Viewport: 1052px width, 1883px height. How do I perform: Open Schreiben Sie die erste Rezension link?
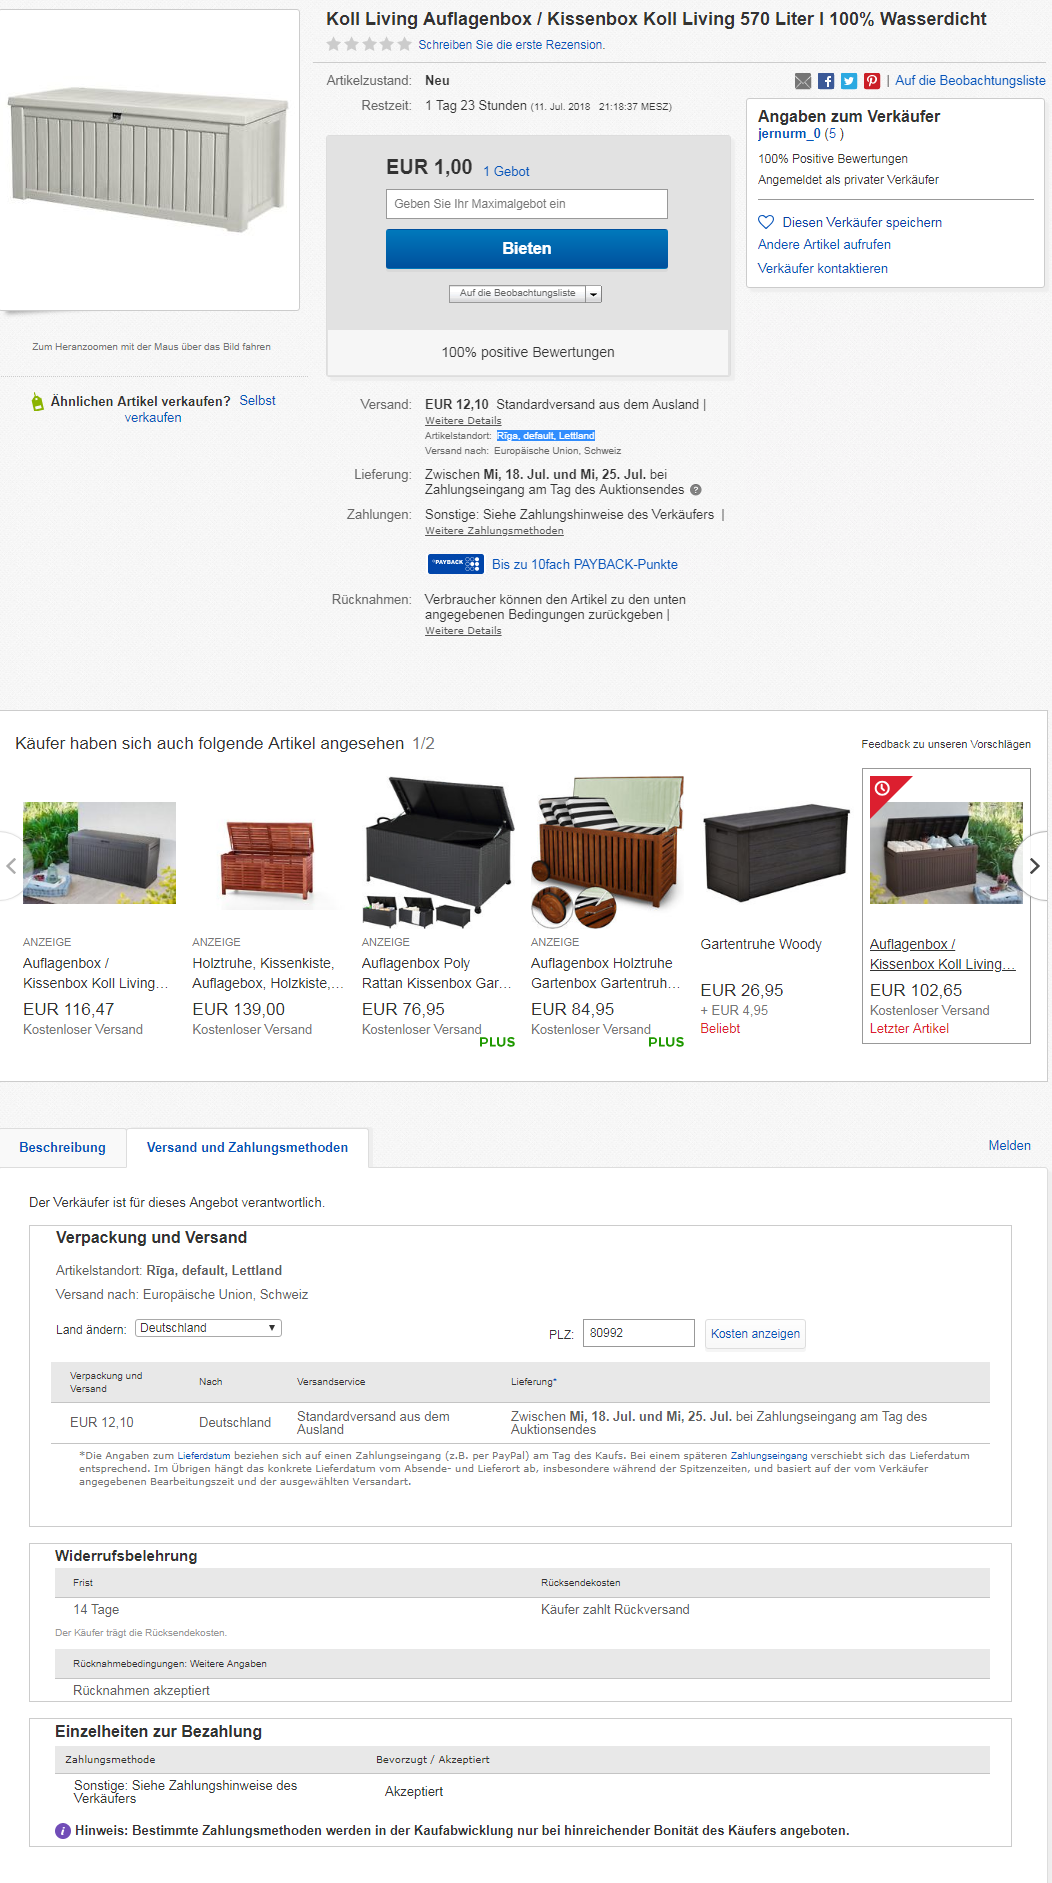tap(511, 45)
